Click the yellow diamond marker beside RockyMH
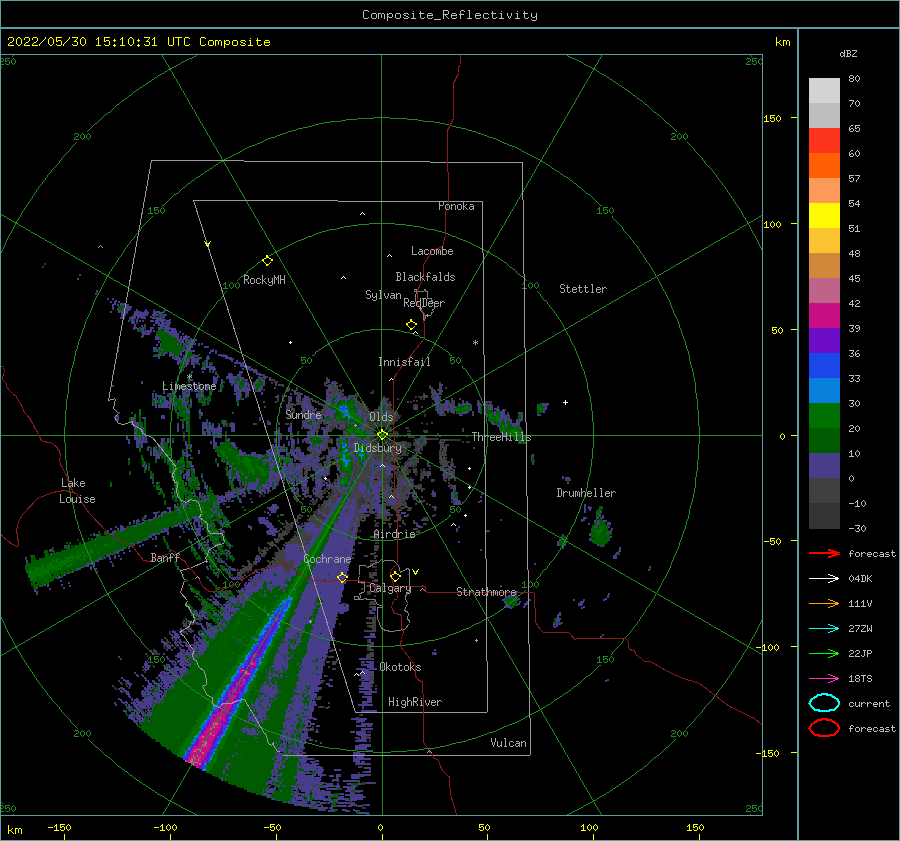 pos(267,261)
